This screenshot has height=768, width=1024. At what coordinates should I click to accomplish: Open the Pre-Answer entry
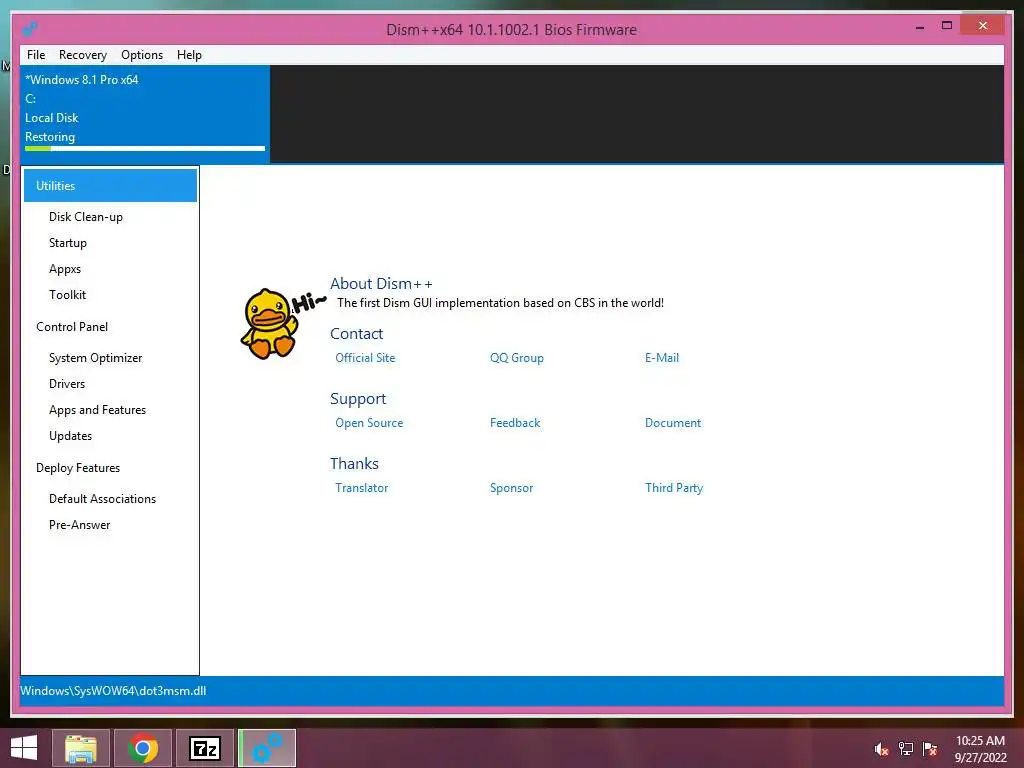(79, 525)
